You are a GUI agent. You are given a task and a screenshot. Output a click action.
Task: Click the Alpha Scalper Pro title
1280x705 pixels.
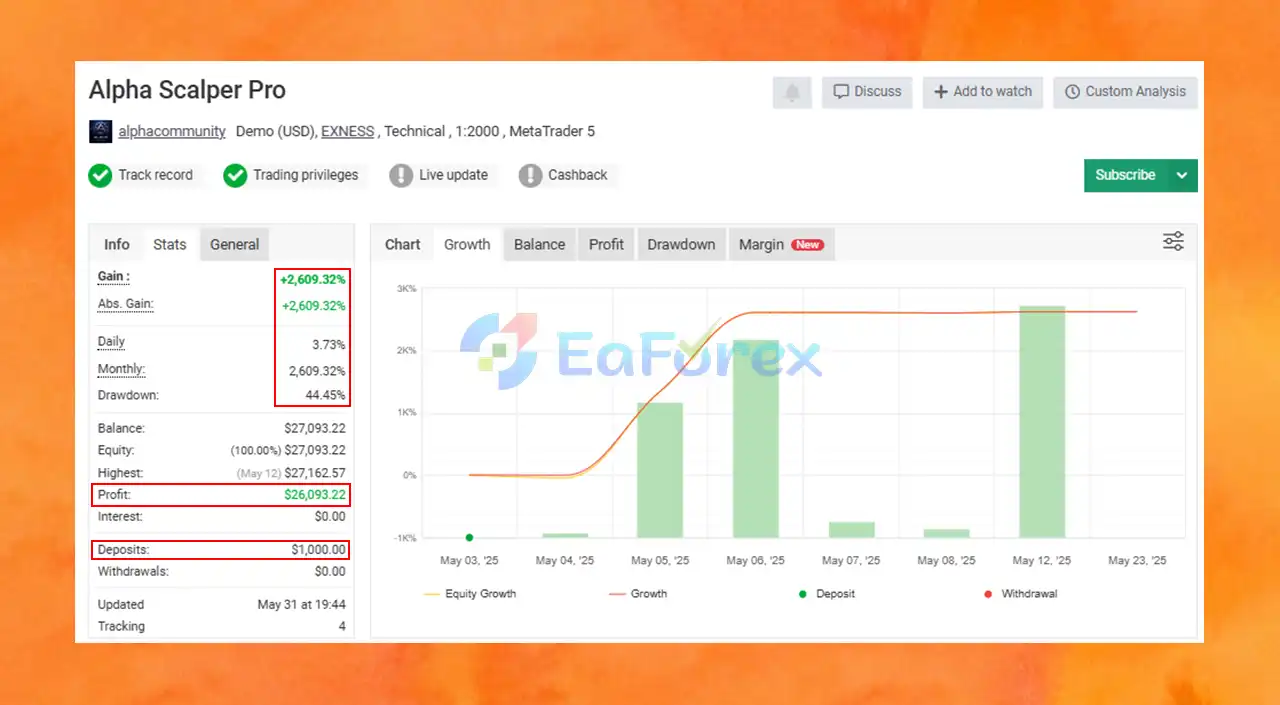pyautogui.click(x=187, y=90)
